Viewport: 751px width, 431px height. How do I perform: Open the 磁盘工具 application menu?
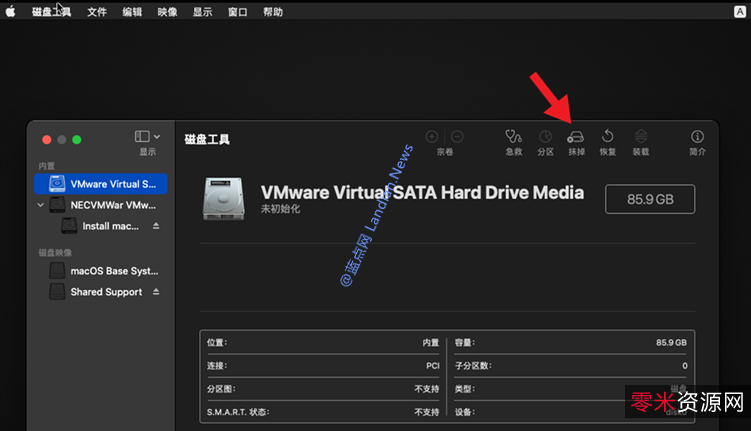click(51, 12)
